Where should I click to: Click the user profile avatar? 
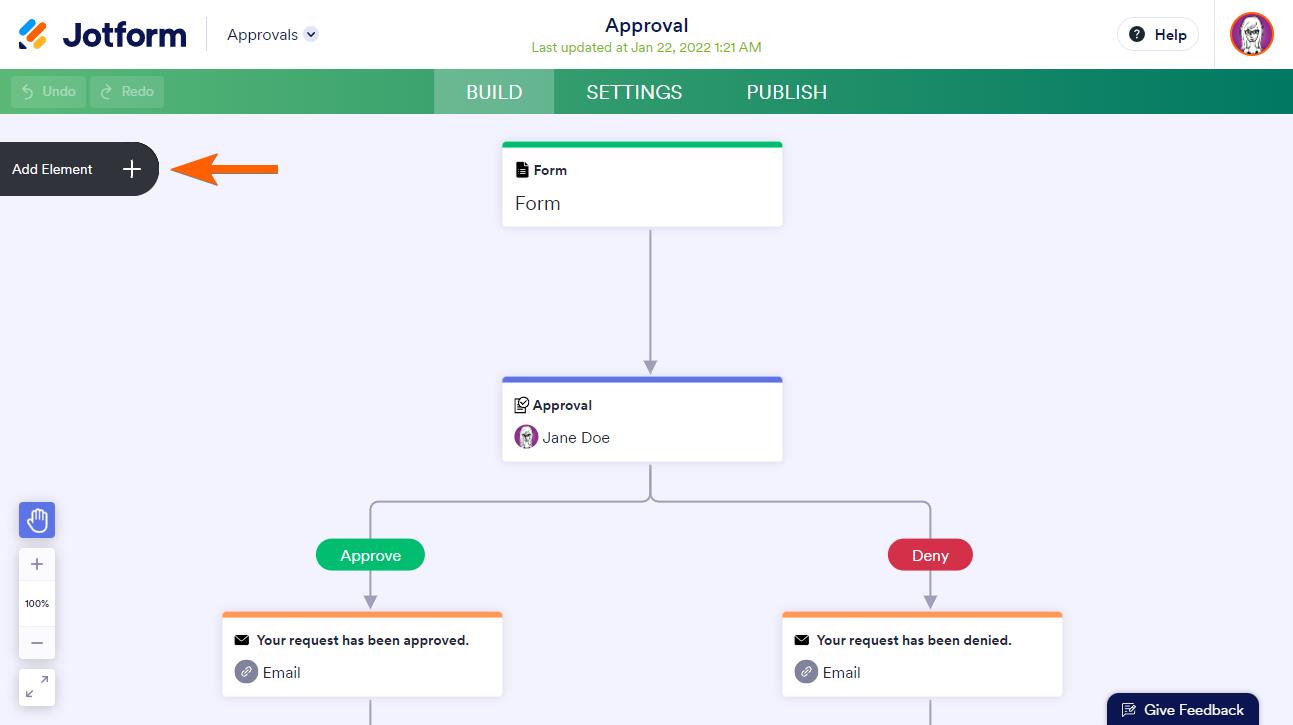(x=1251, y=34)
